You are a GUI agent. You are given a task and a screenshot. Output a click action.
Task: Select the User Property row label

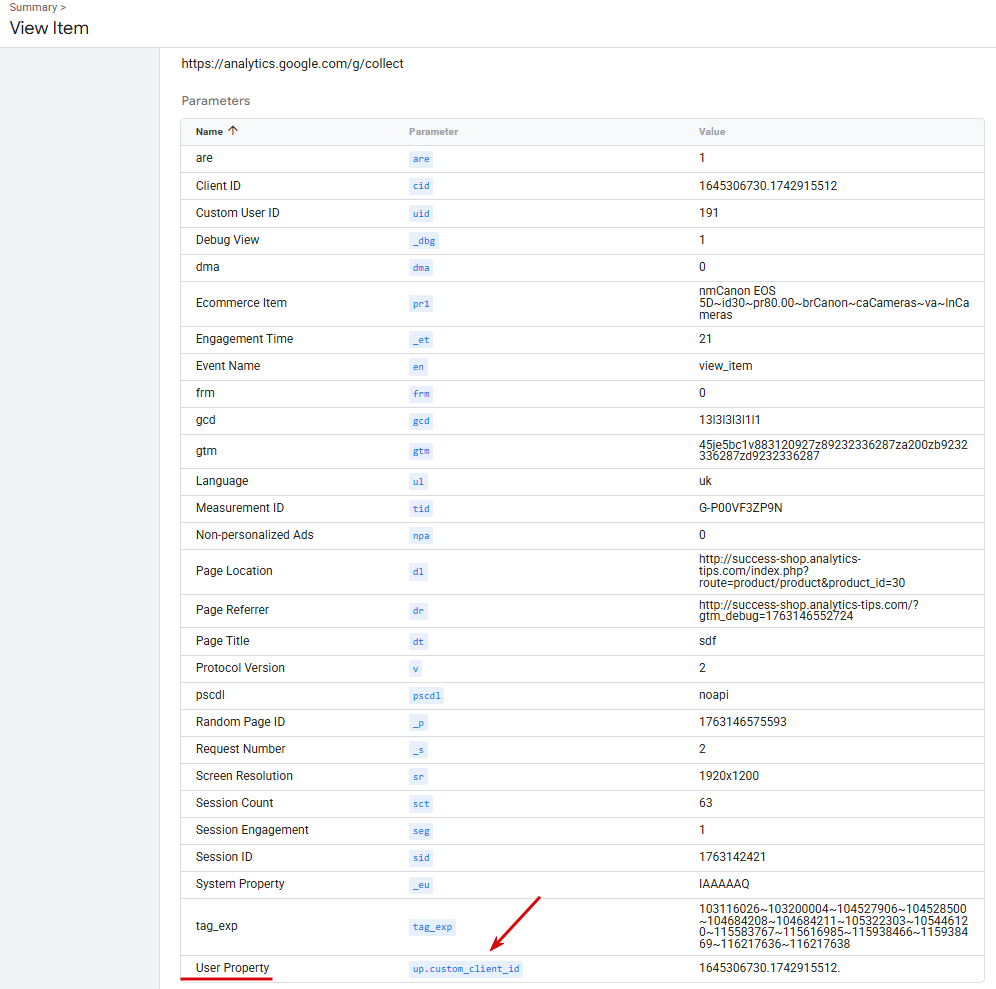point(232,968)
